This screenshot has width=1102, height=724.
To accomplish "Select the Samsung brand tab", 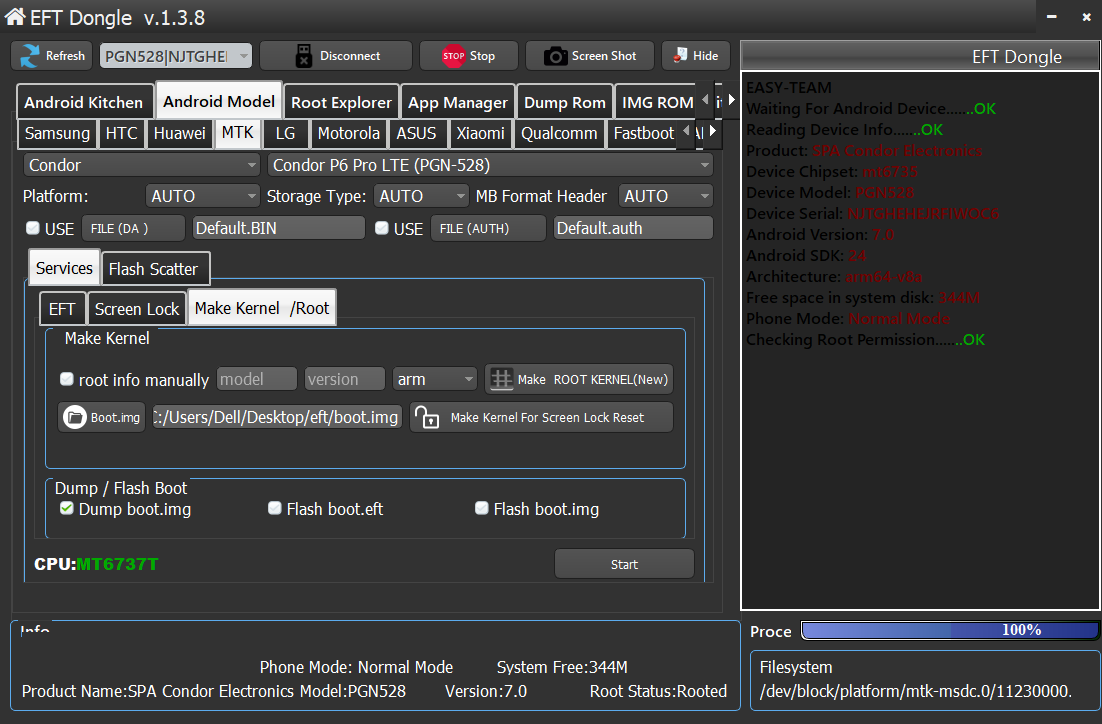I will point(58,133).
